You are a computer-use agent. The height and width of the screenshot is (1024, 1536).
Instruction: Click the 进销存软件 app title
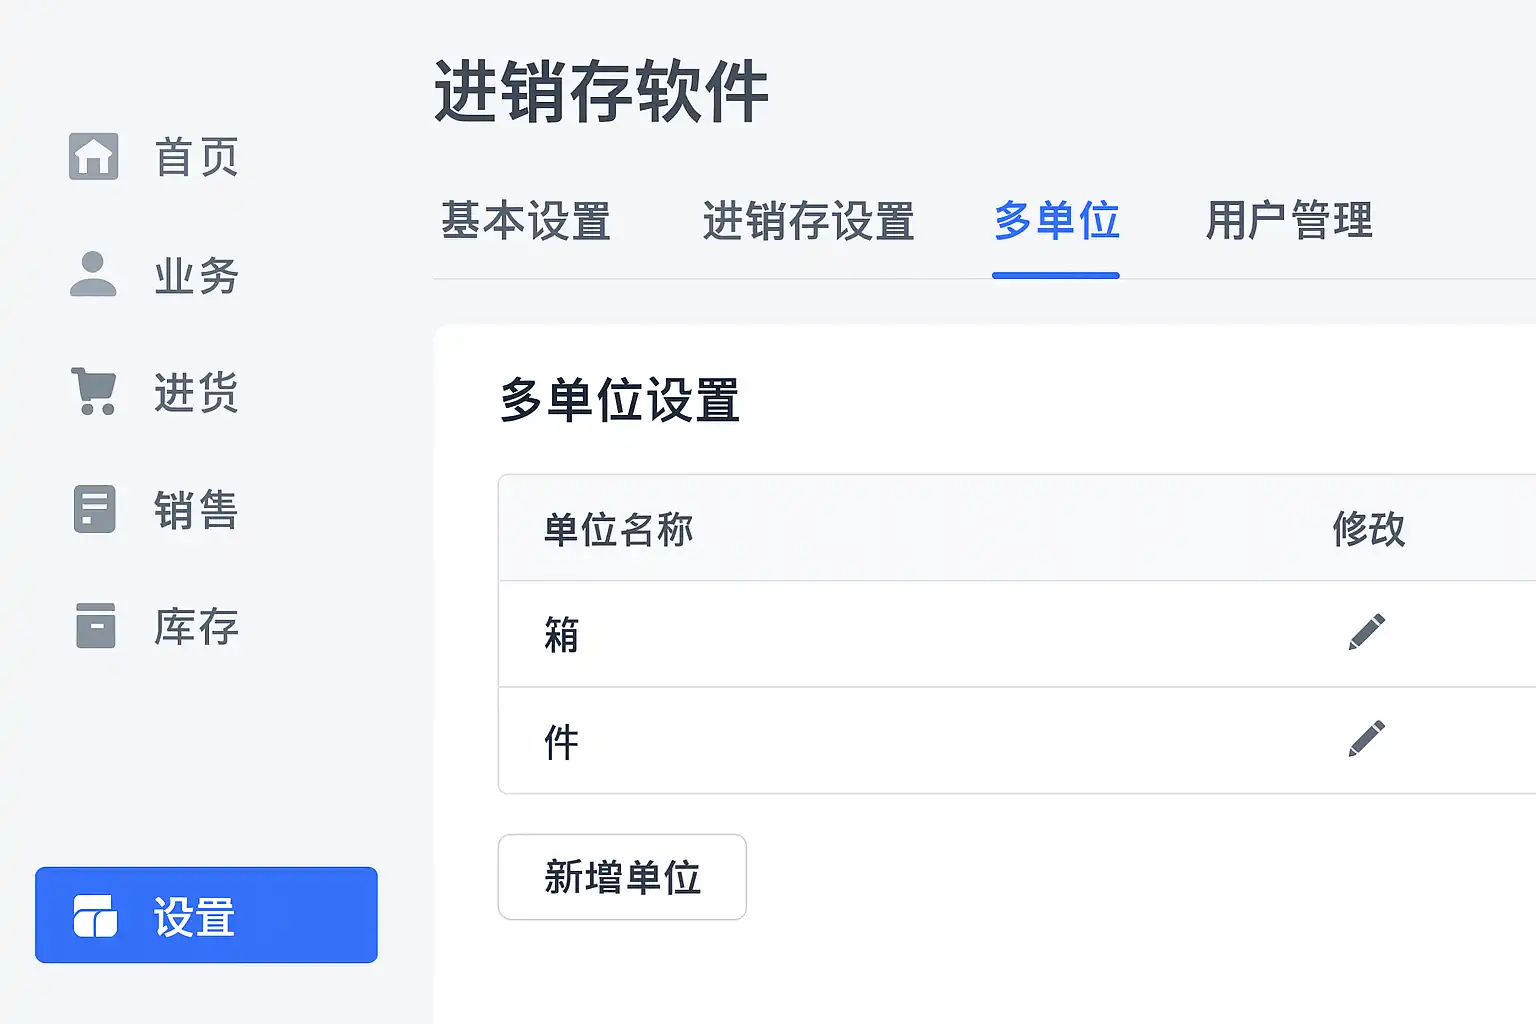(x=601, y=92)
